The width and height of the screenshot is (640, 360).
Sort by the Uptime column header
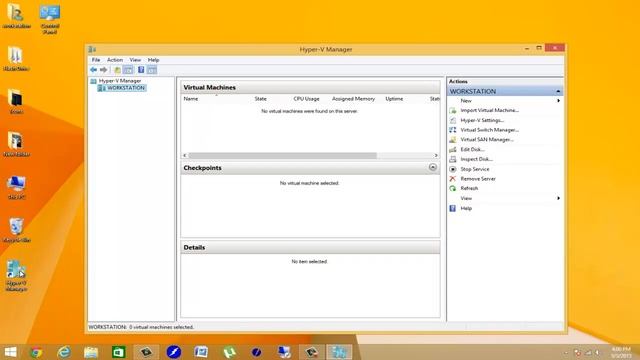[x=394, y=99]
